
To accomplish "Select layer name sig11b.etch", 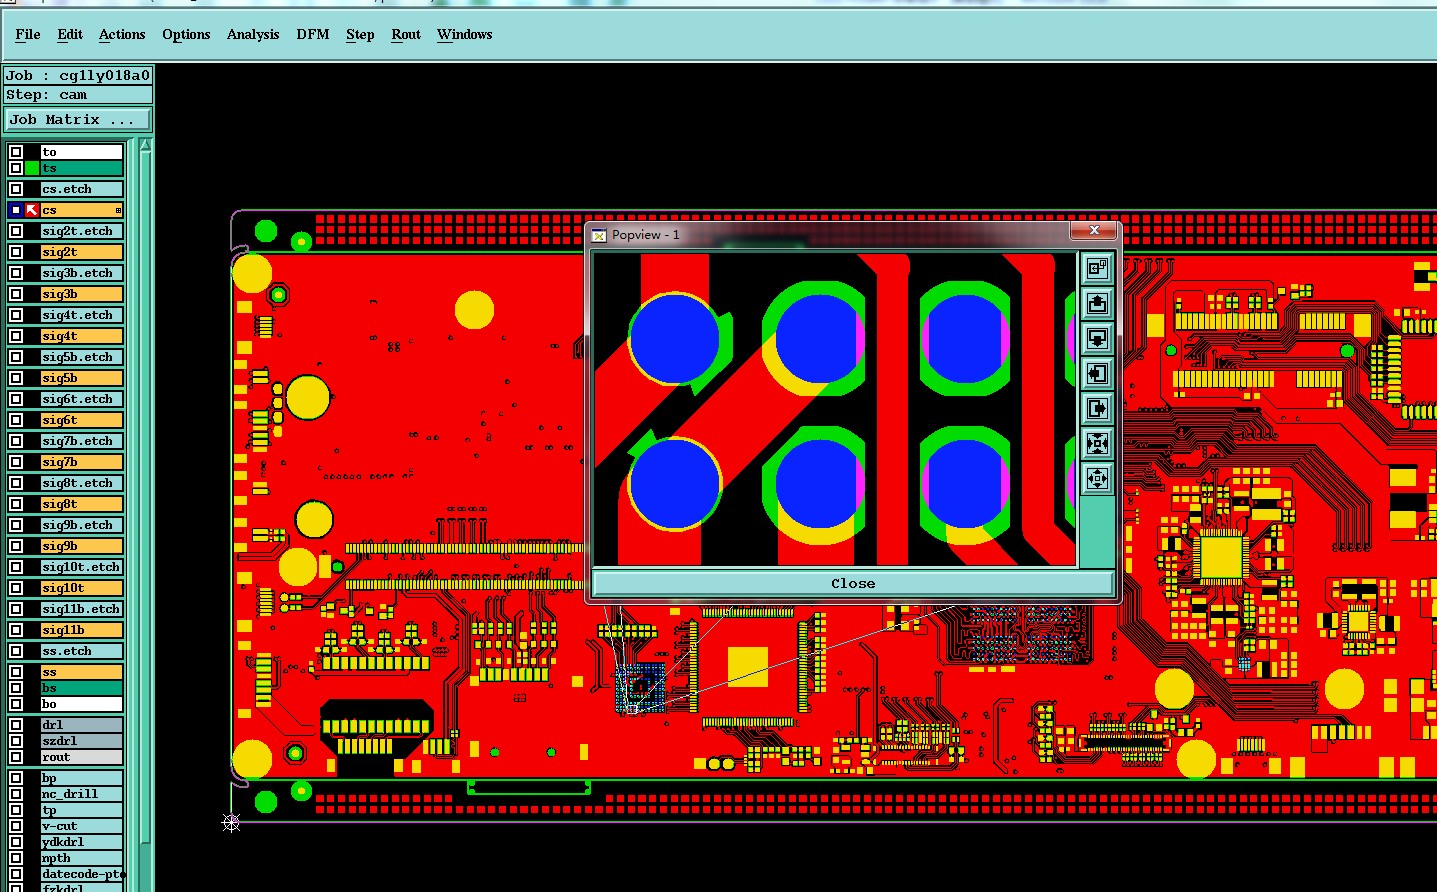I will point(82,609).
